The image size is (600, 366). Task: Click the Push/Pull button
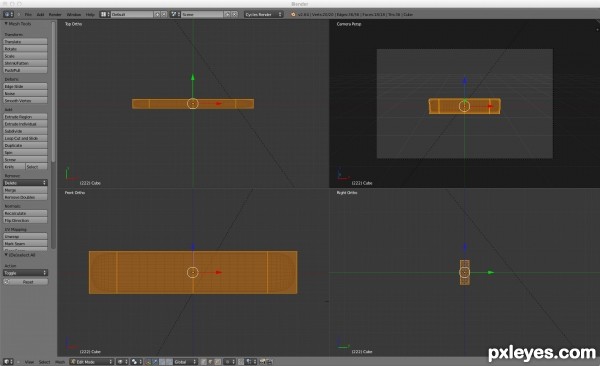[25, 70]
